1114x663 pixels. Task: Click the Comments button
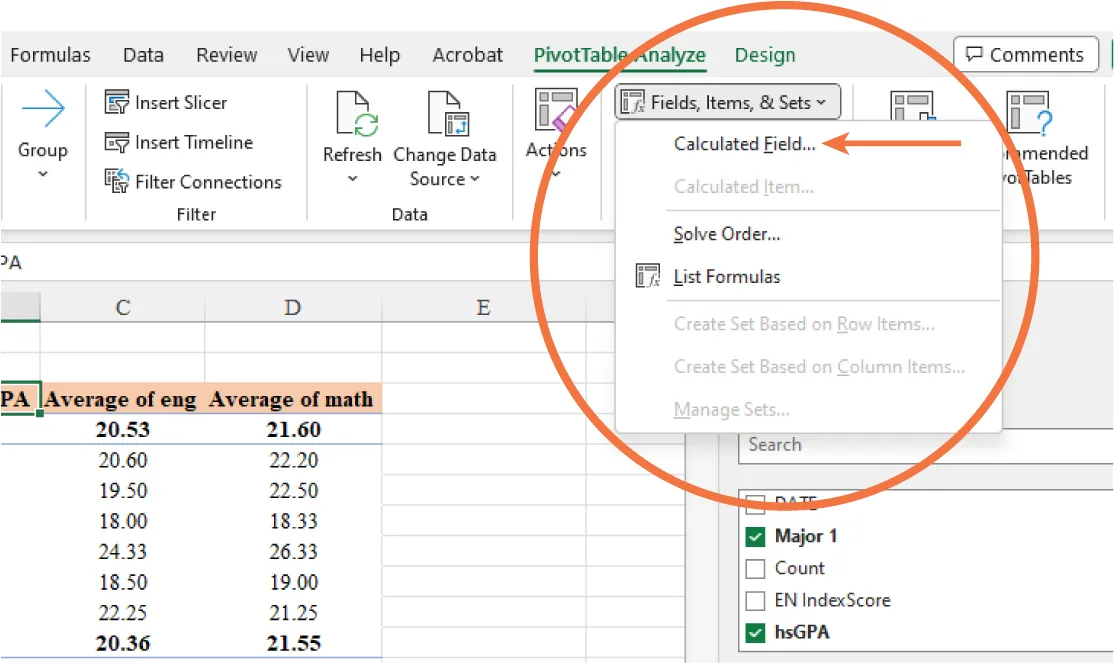(1025, 54)
